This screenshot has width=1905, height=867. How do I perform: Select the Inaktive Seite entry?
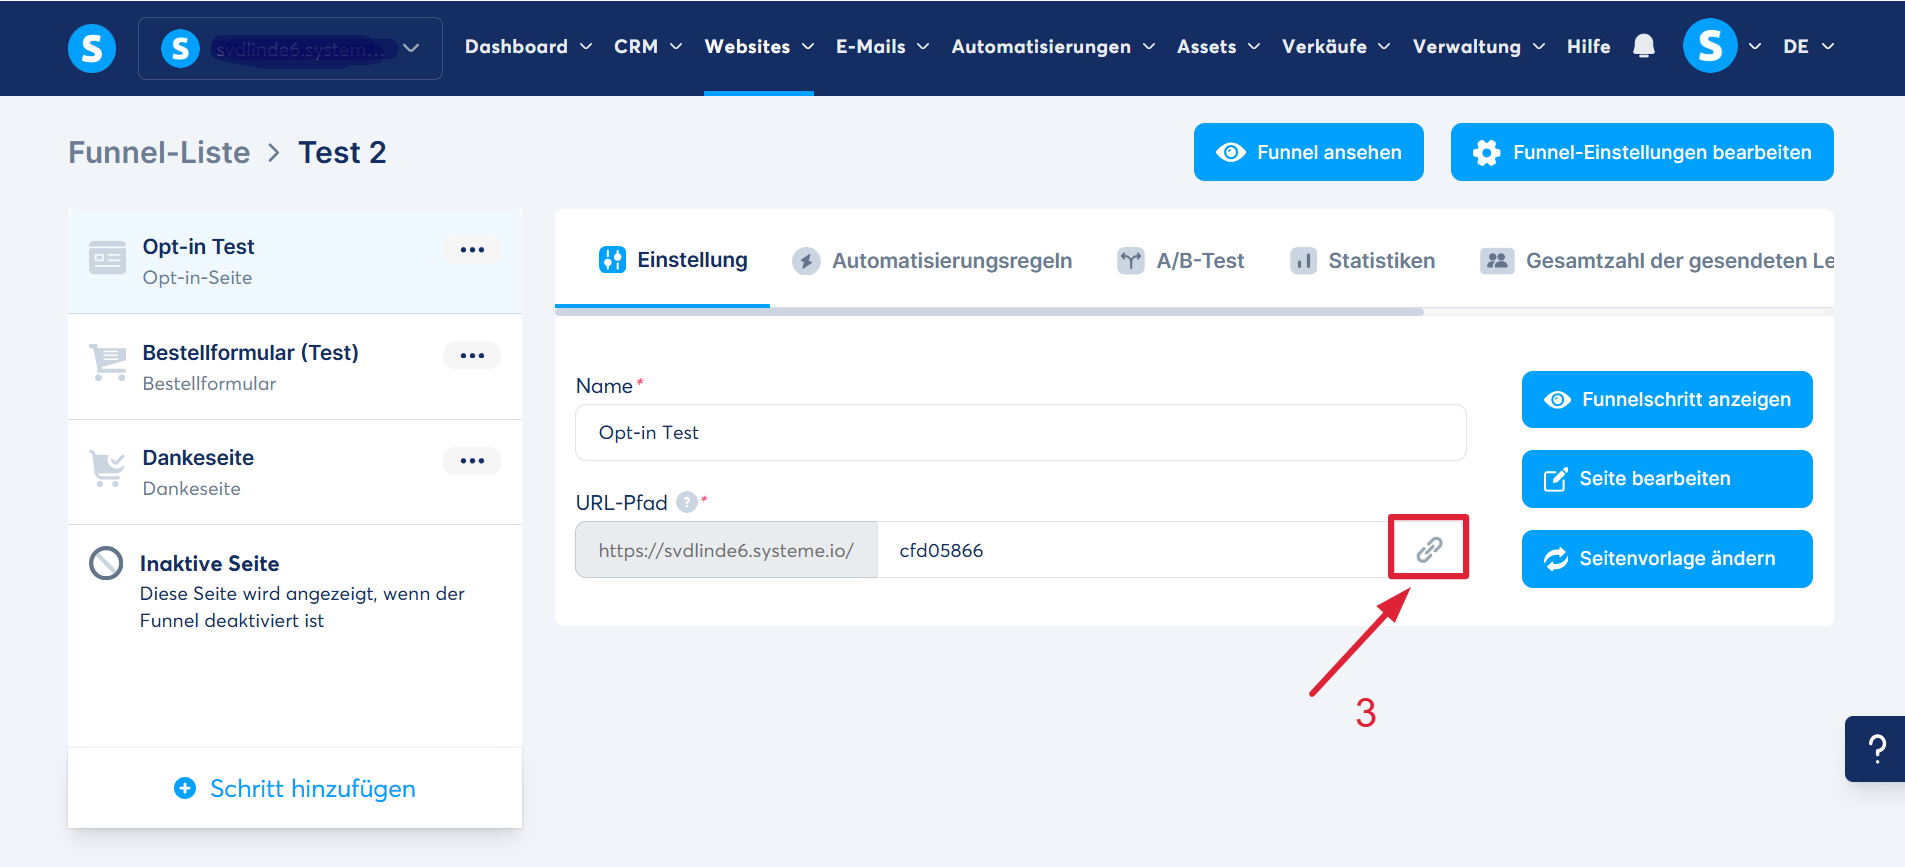(295, 591)
